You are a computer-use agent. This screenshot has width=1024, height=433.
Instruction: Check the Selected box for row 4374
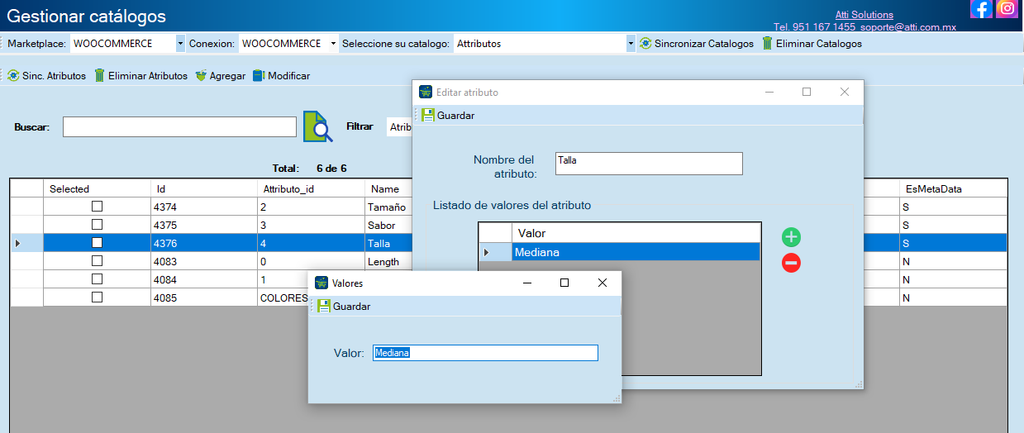97,206
